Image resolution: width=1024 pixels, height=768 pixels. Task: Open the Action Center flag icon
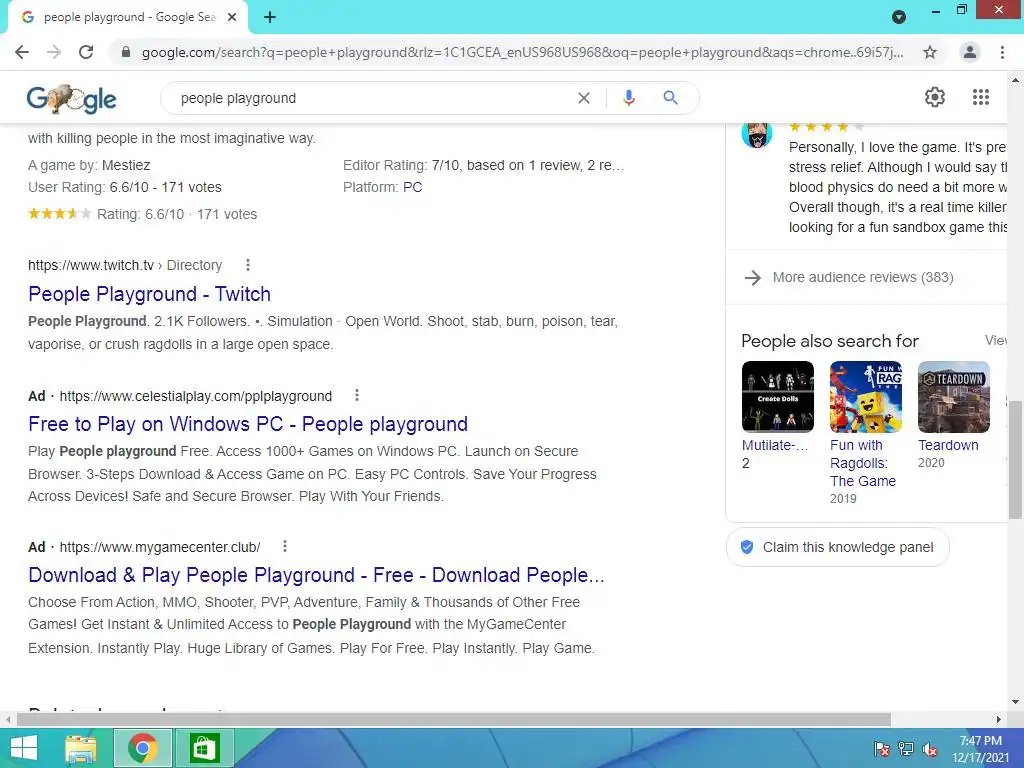tap(881, 749)
